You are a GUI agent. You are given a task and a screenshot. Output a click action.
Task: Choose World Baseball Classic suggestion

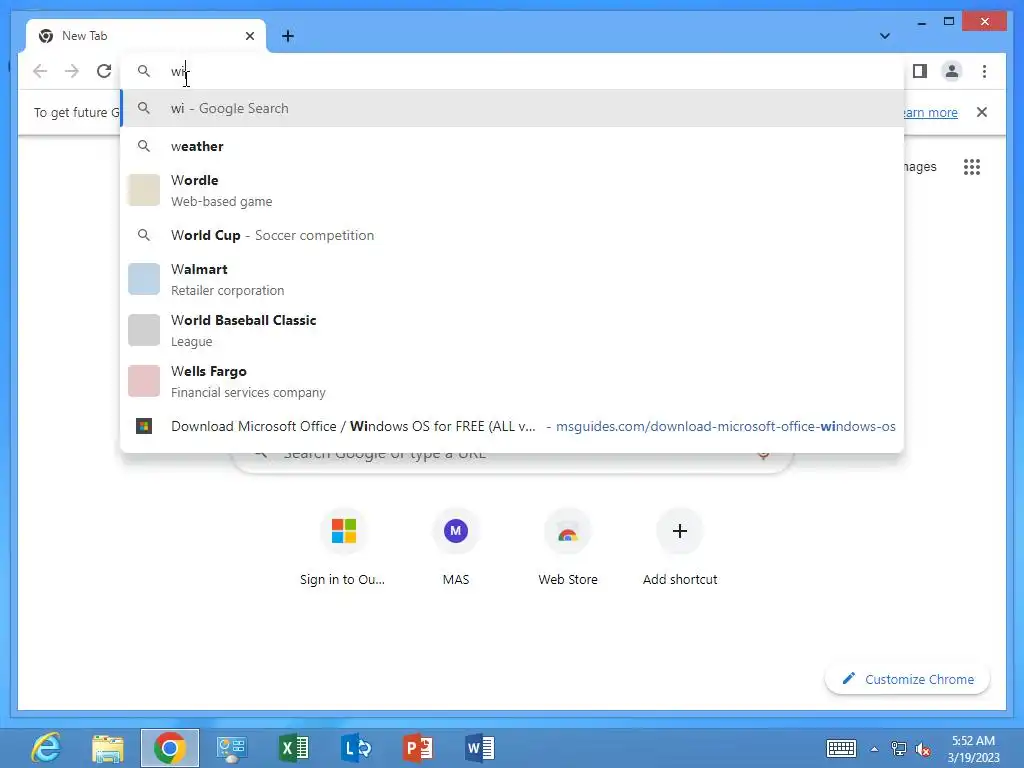tap(513, 330)
